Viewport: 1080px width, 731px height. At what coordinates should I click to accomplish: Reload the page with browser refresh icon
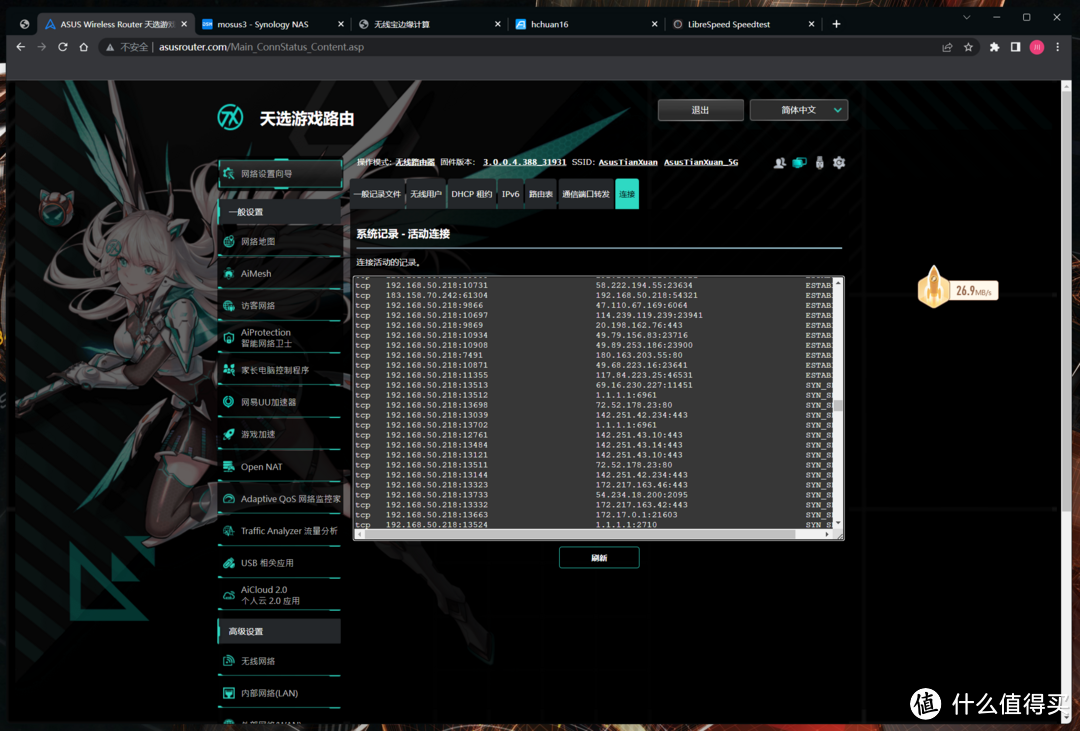coord(63,47)
